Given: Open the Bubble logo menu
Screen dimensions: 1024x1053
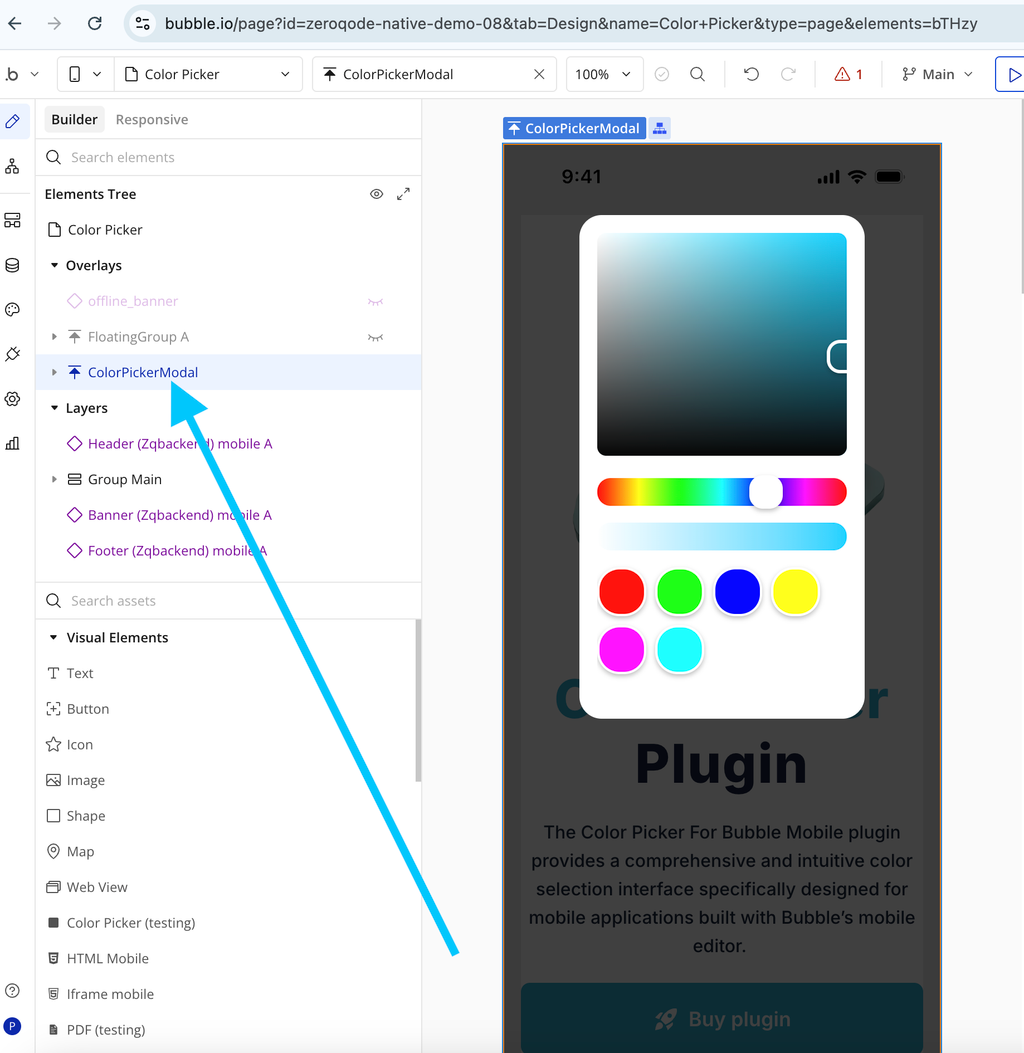Looking at the screenshot, I should click(21, 74).
